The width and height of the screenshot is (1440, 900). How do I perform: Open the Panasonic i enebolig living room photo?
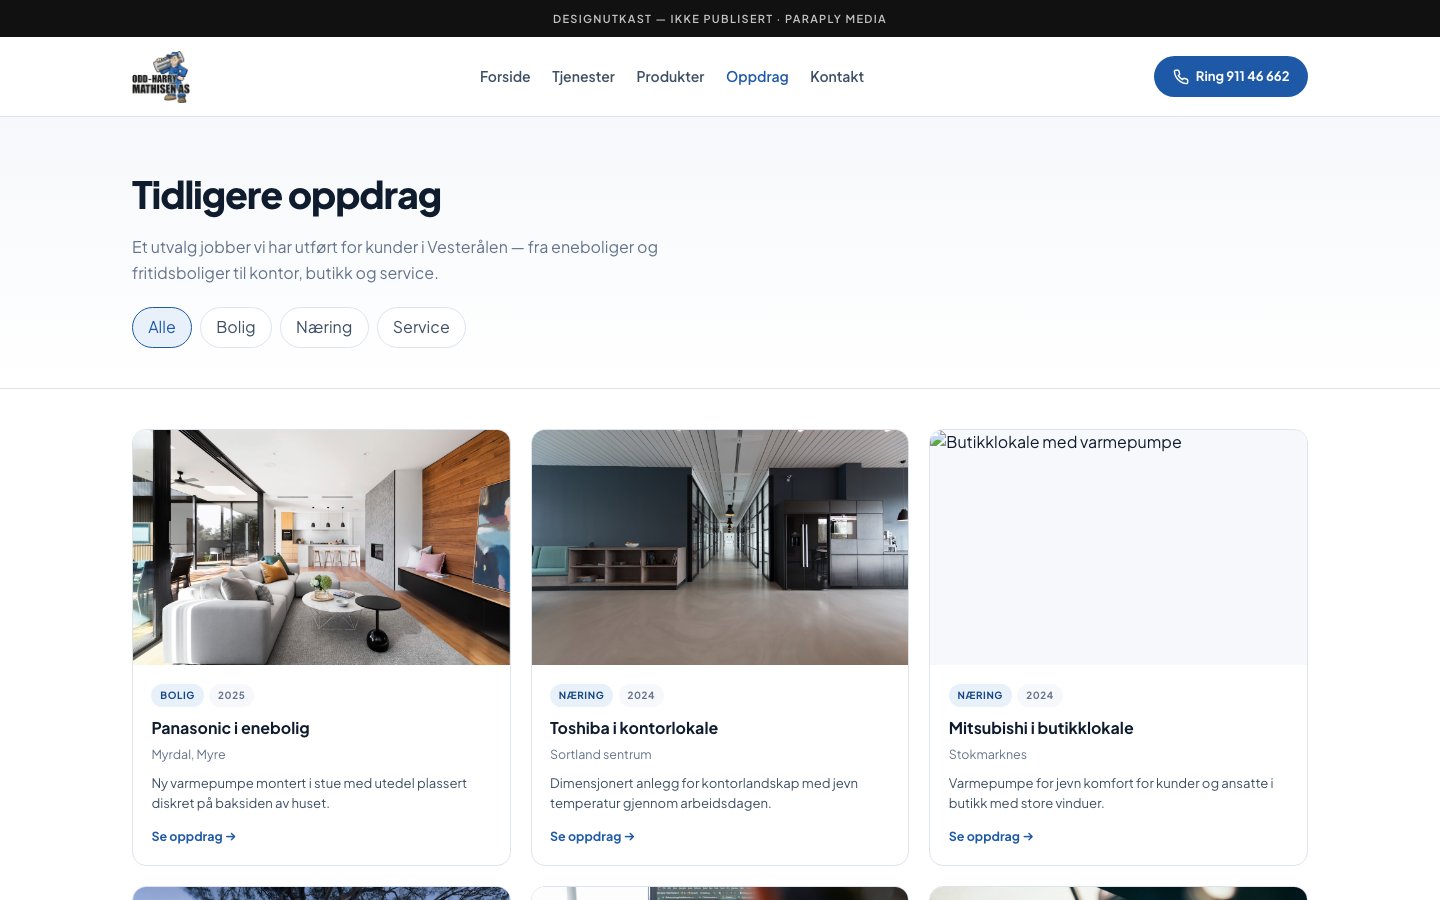click(x=321, y=547)
